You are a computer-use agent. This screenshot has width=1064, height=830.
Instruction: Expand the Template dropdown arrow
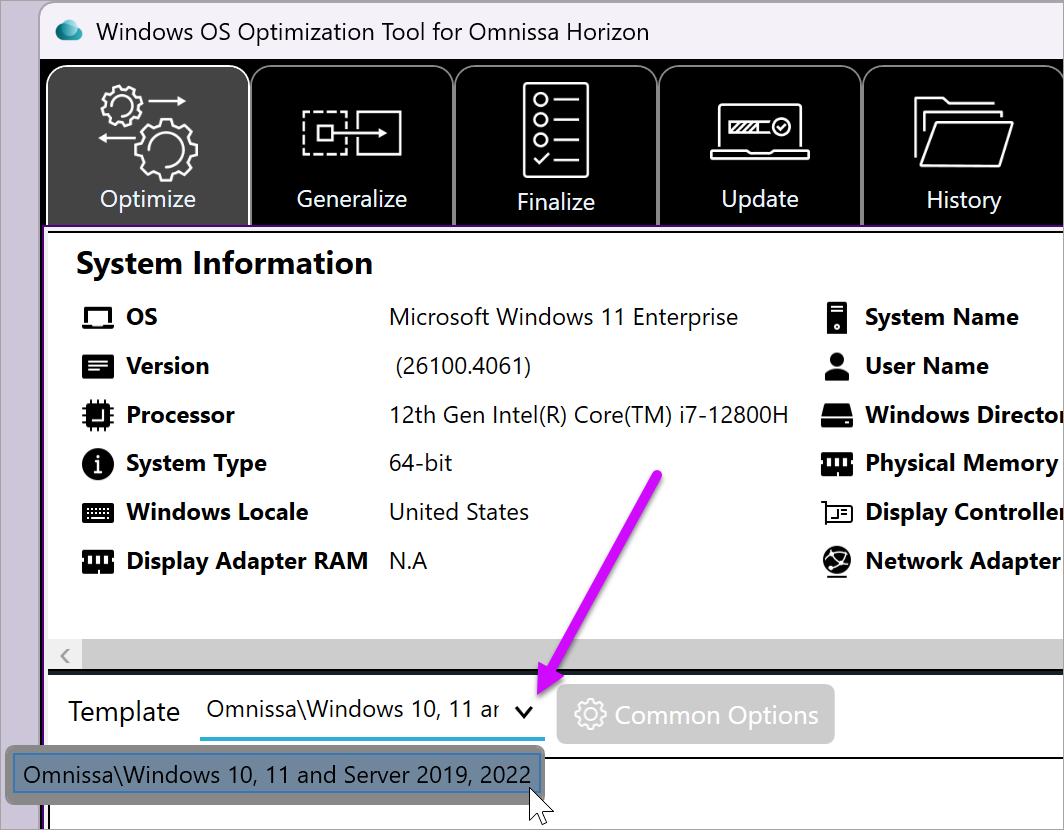(523, 712)
